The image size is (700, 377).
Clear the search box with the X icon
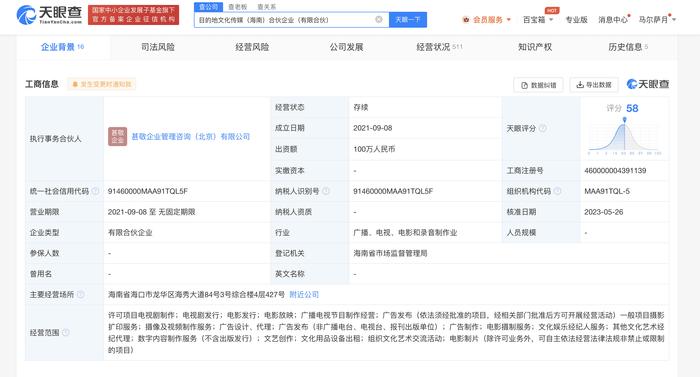379,19
